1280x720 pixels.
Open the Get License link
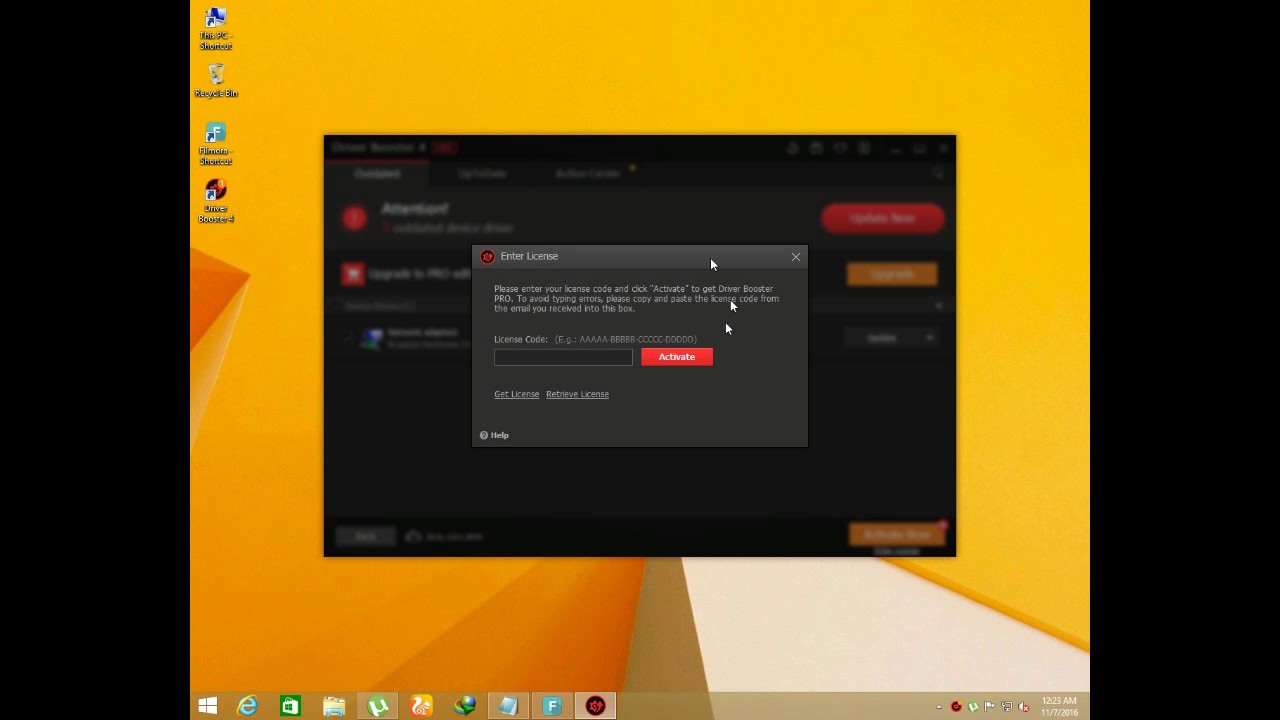click(x=516, y=394)
